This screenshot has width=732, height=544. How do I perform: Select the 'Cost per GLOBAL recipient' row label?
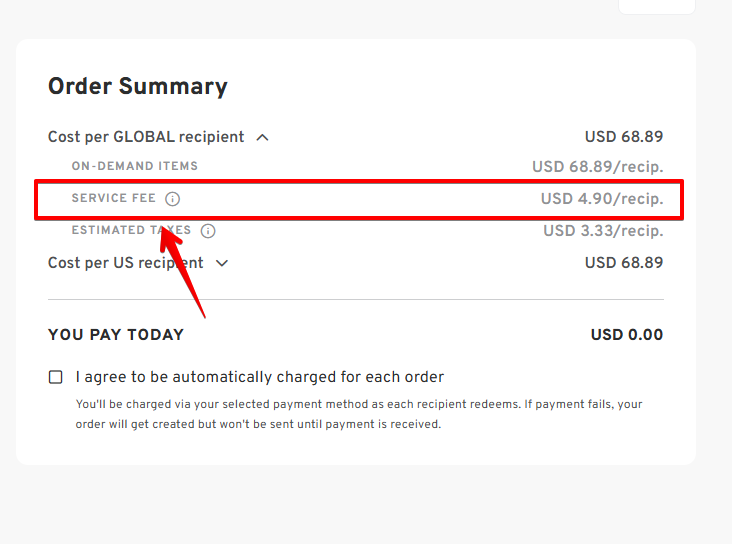(146, 137)
